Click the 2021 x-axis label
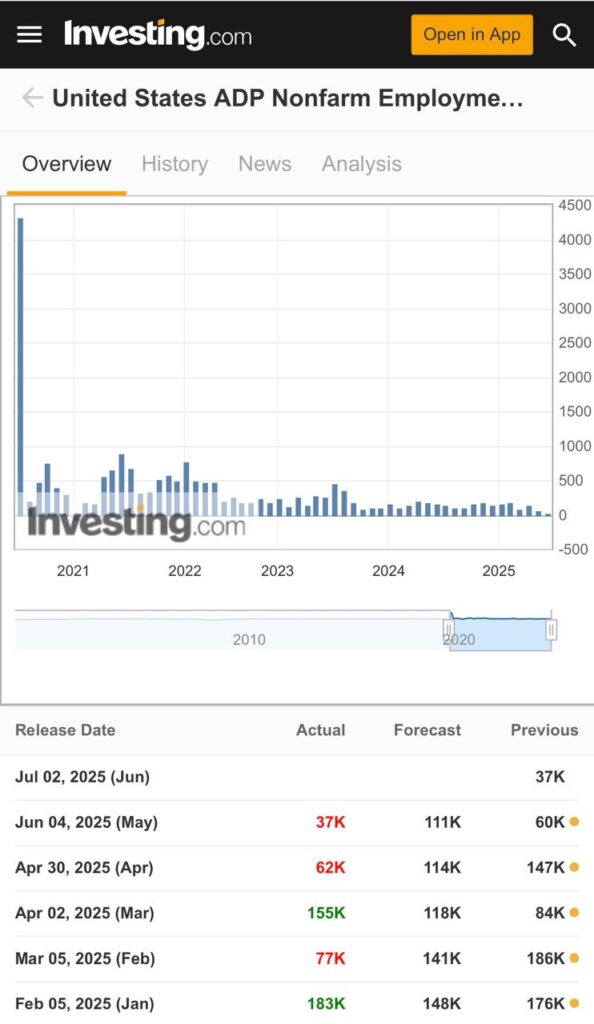Viewport: 594px width, 1024px height. click(x=73, y=571)
